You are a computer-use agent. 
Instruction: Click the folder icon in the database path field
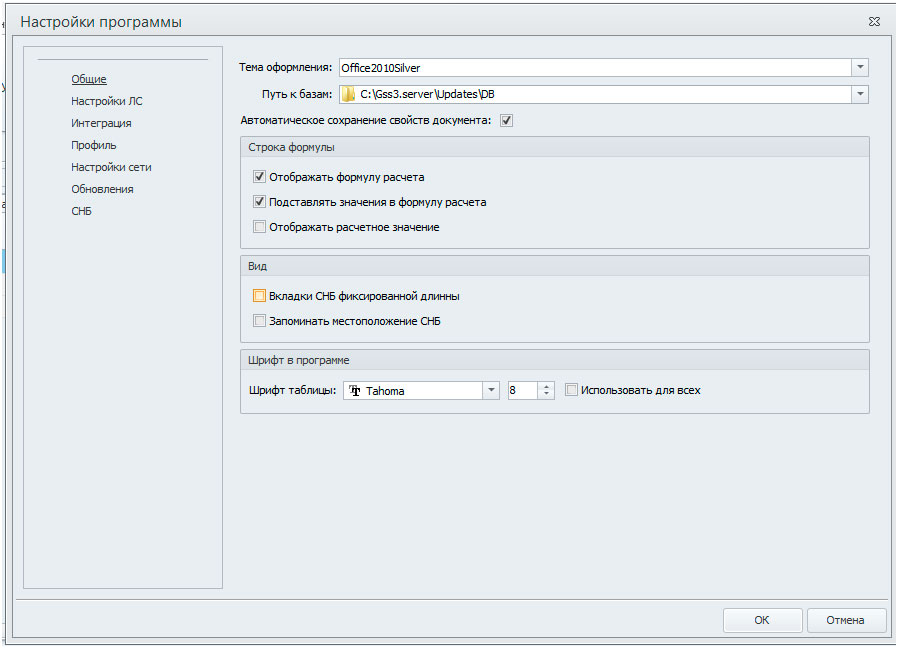click(348, 94)
